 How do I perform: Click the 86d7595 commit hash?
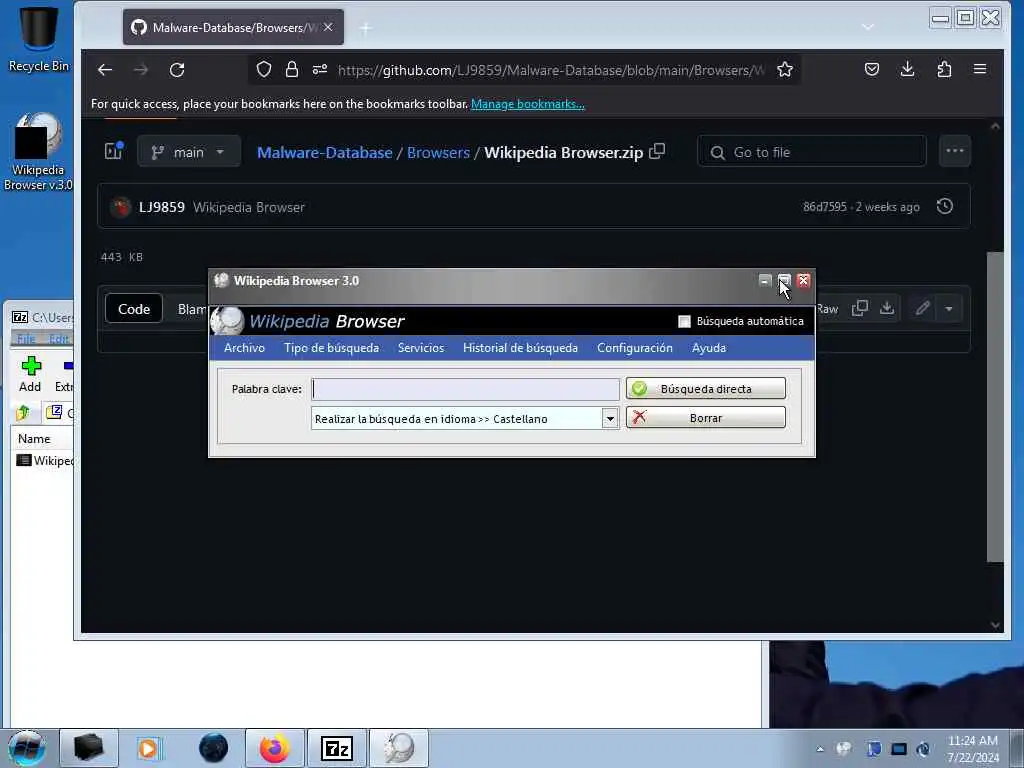tap(824, 207)
